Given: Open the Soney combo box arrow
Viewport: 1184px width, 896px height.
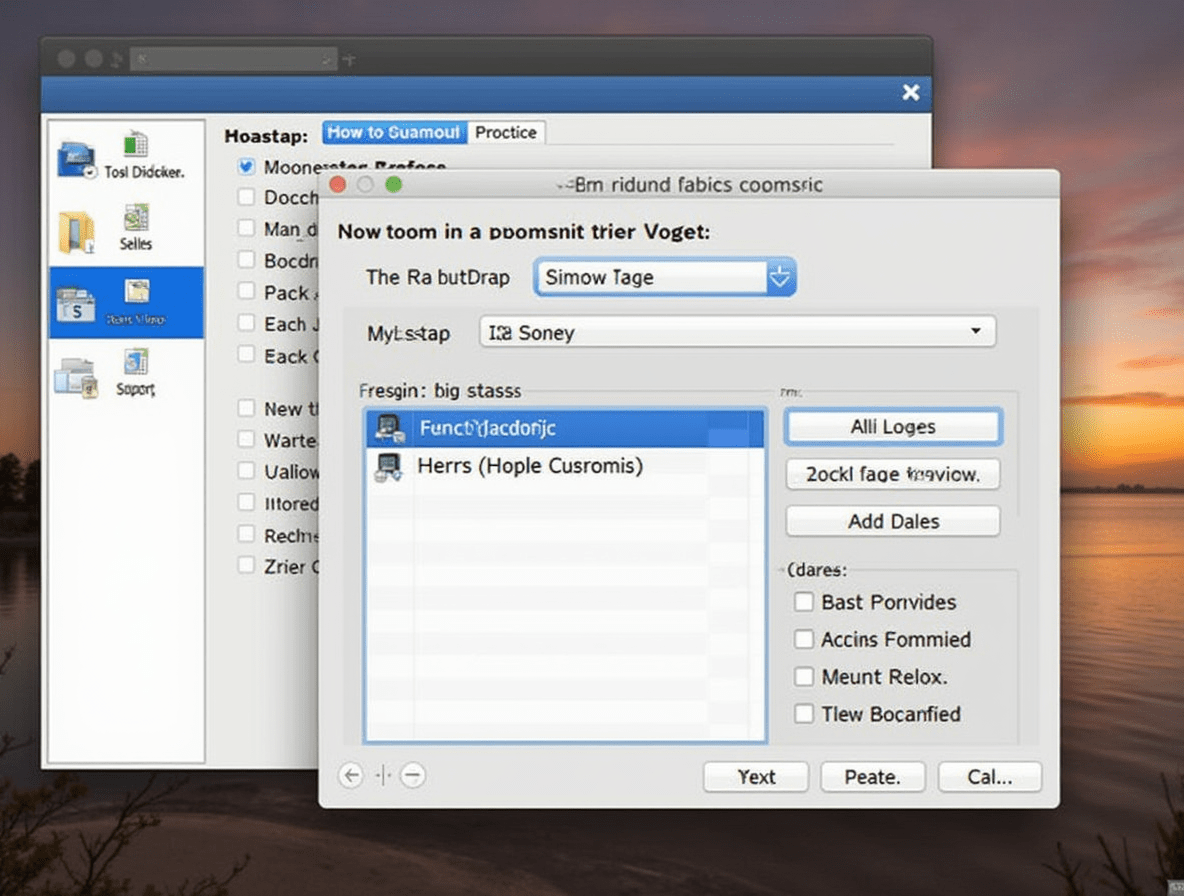Looking at the screenshot, I should (x=976, y=331).
